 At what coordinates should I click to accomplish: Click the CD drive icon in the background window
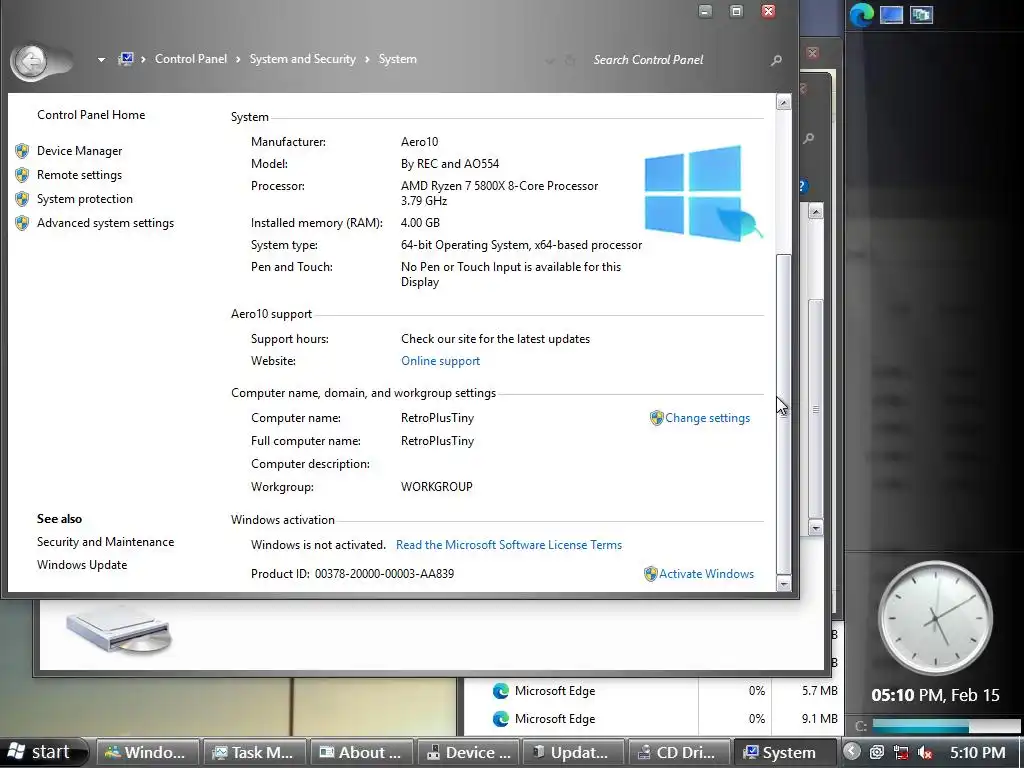118,628
